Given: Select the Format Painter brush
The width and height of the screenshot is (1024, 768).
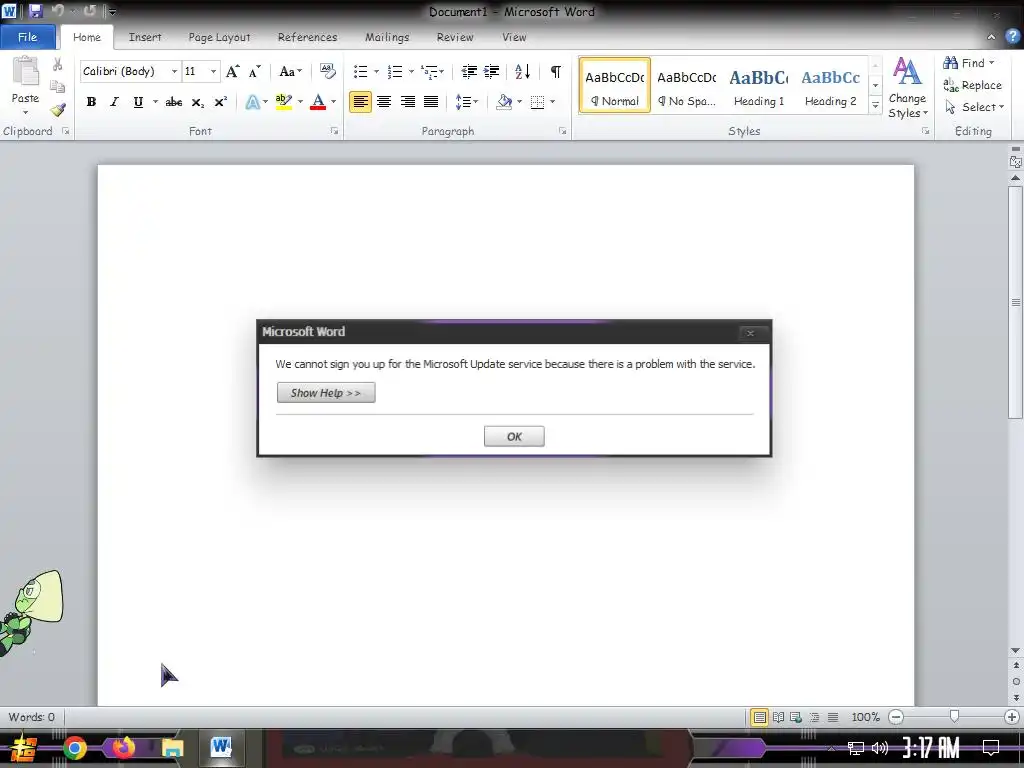Looking at the screenshot, I should [x=57, y=110].
